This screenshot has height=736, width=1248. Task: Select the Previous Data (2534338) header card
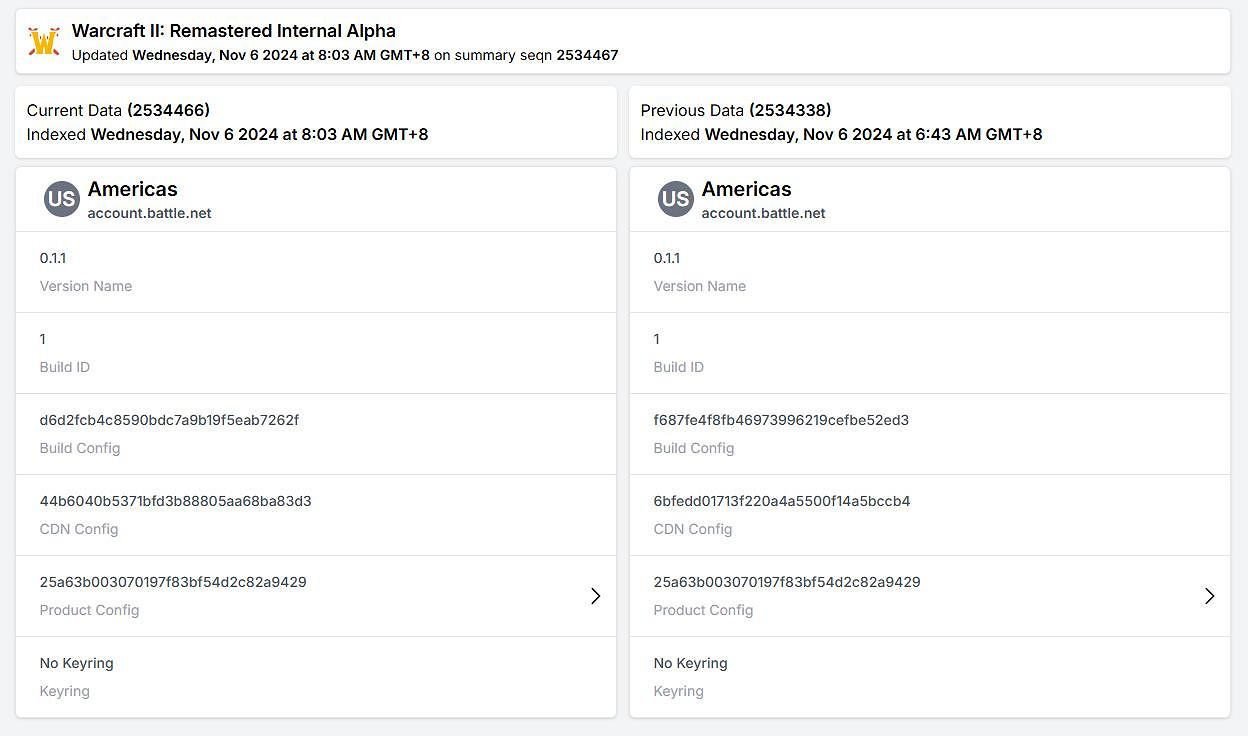click(x=929, y=122)
